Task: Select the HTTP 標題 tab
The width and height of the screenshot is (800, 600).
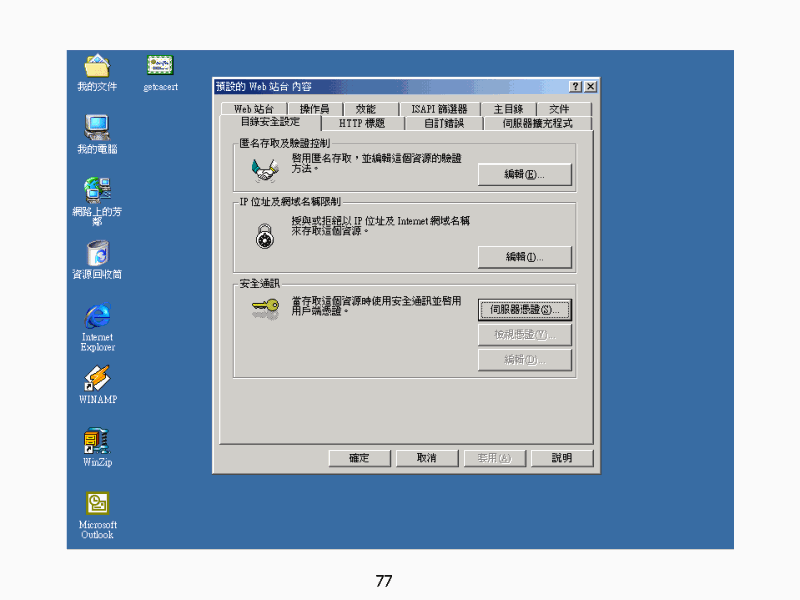Action: tap(362, 124)
